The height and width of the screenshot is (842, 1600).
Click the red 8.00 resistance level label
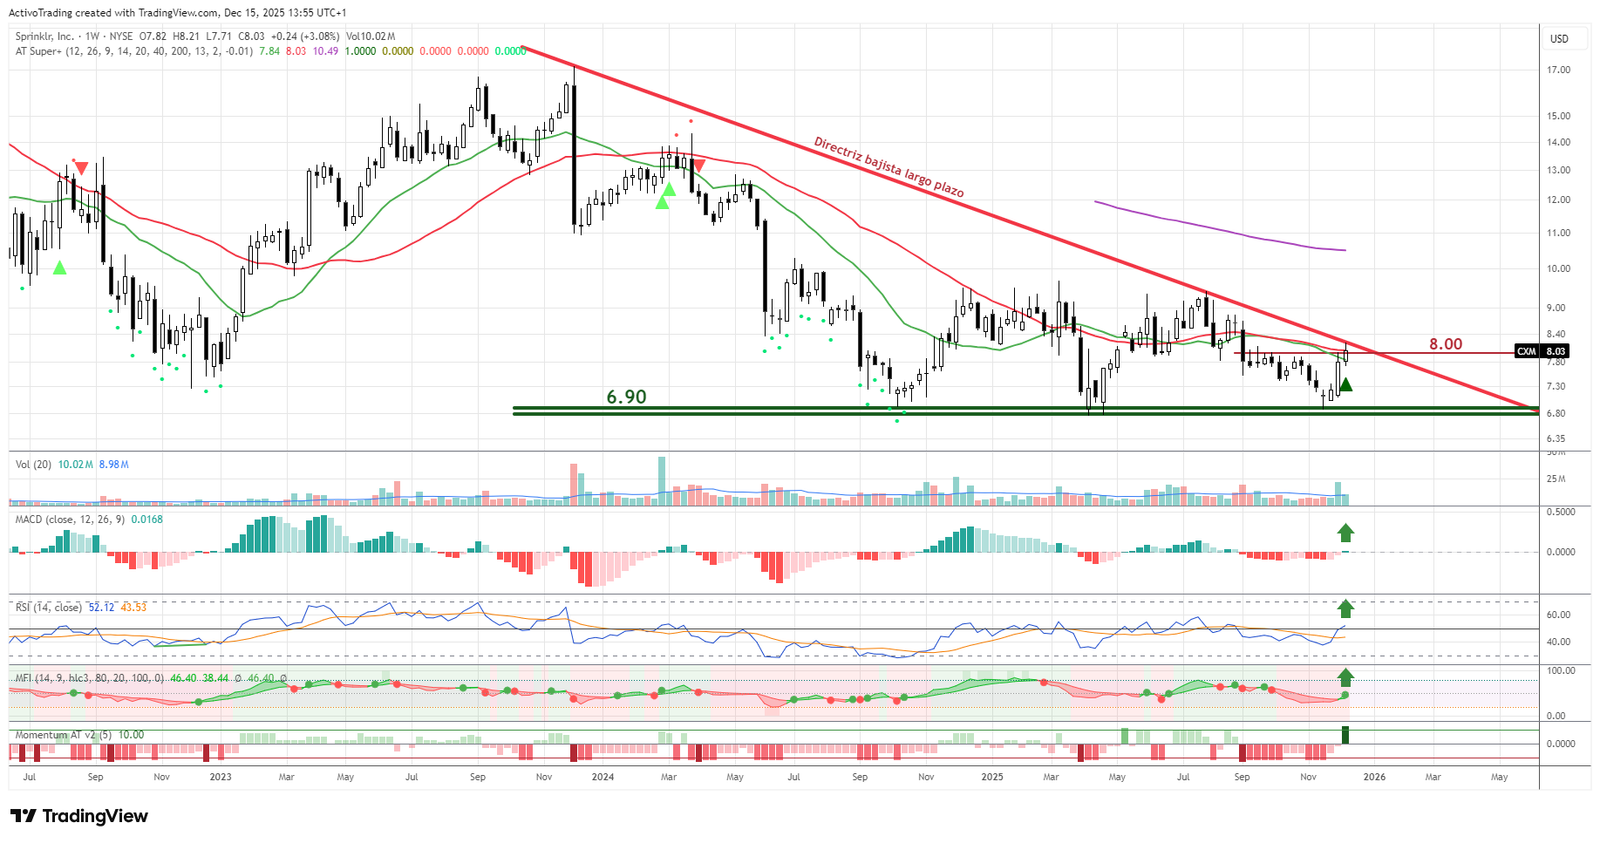pyautogui.click(x=1445, y=344)
